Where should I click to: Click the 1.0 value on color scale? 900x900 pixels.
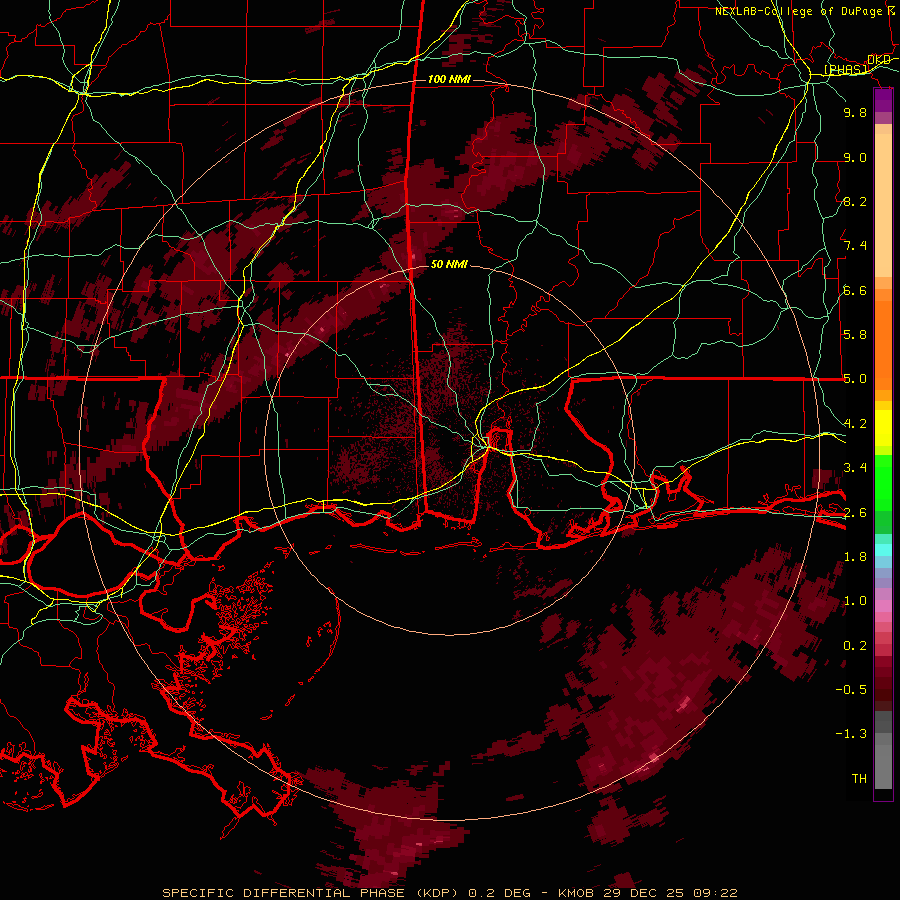pyautogui.click(x=855, y=601)
